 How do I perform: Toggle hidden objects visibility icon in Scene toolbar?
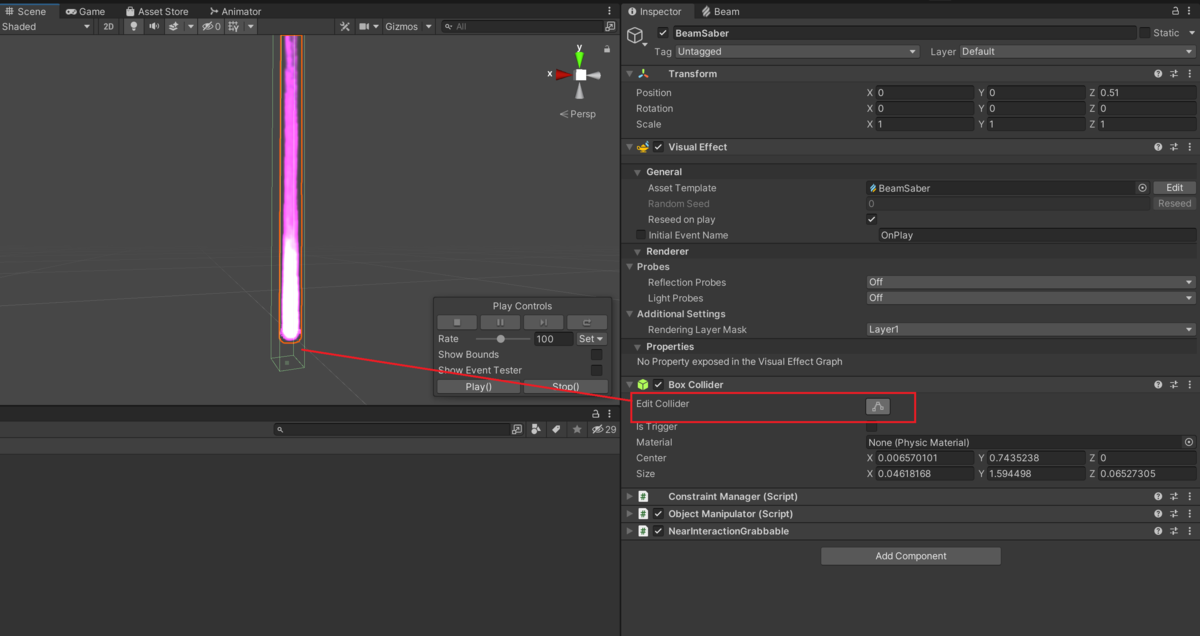pyautogui.click(x=211, y=27)
